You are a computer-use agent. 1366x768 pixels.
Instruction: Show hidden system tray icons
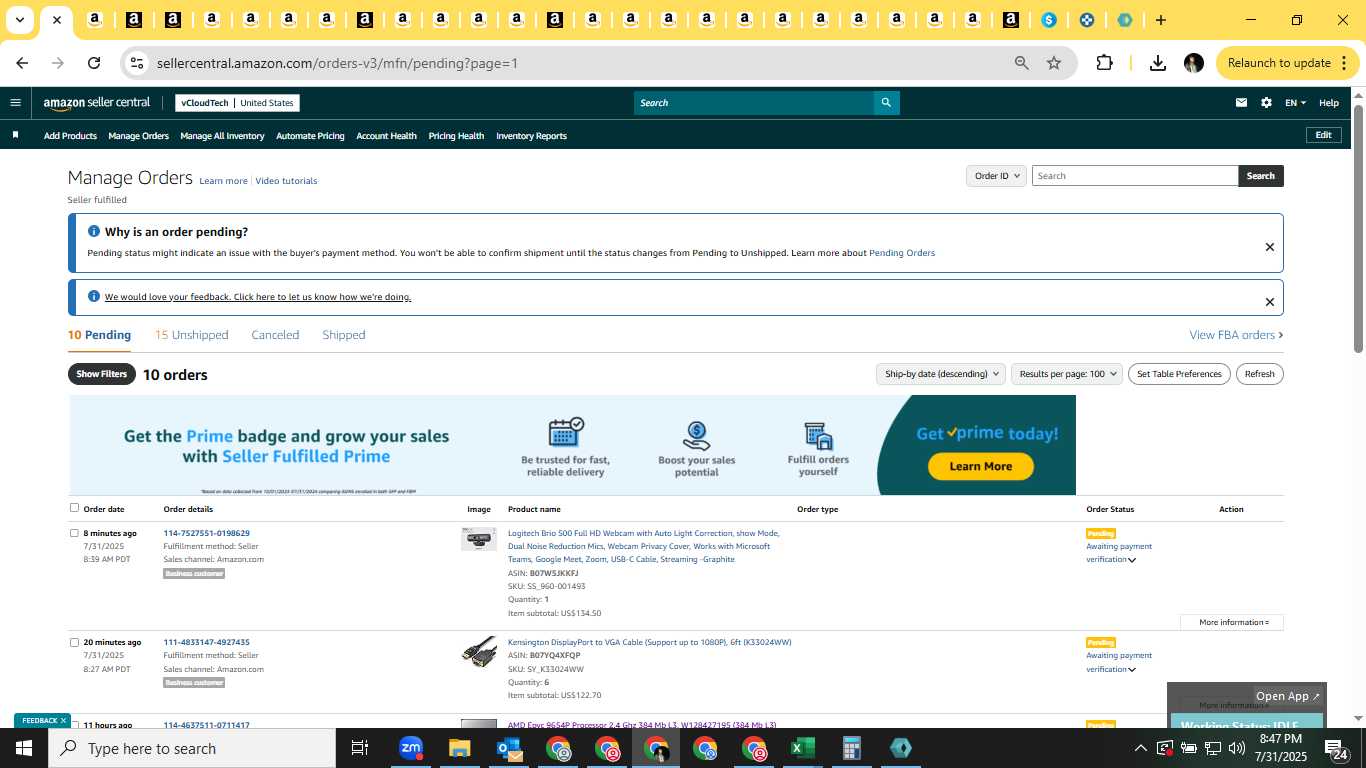pos(1140,748)
